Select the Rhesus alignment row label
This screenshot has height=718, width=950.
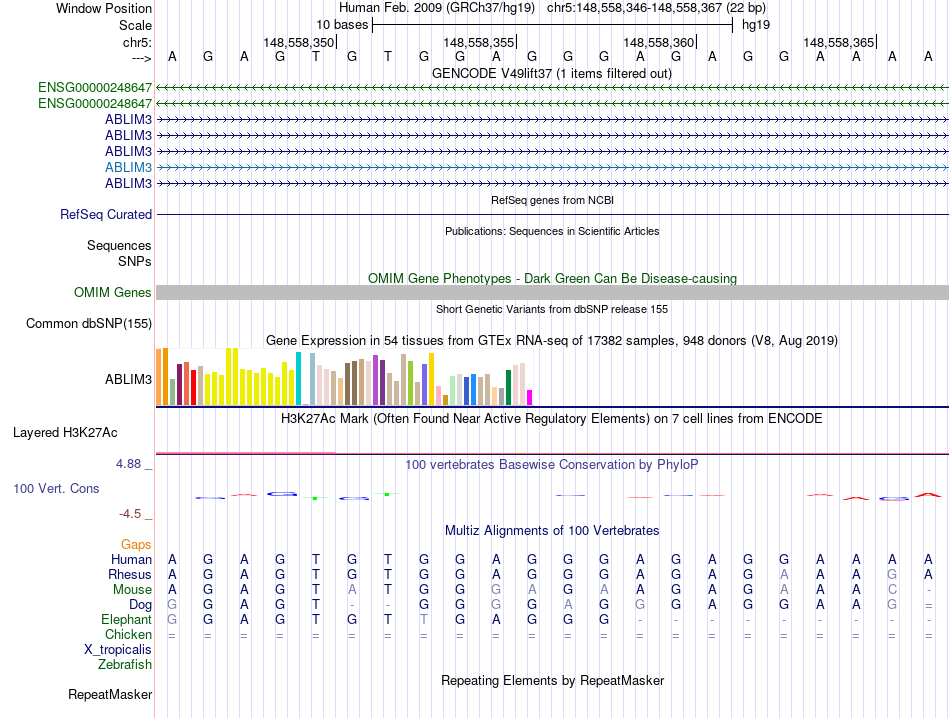(130, 575)
